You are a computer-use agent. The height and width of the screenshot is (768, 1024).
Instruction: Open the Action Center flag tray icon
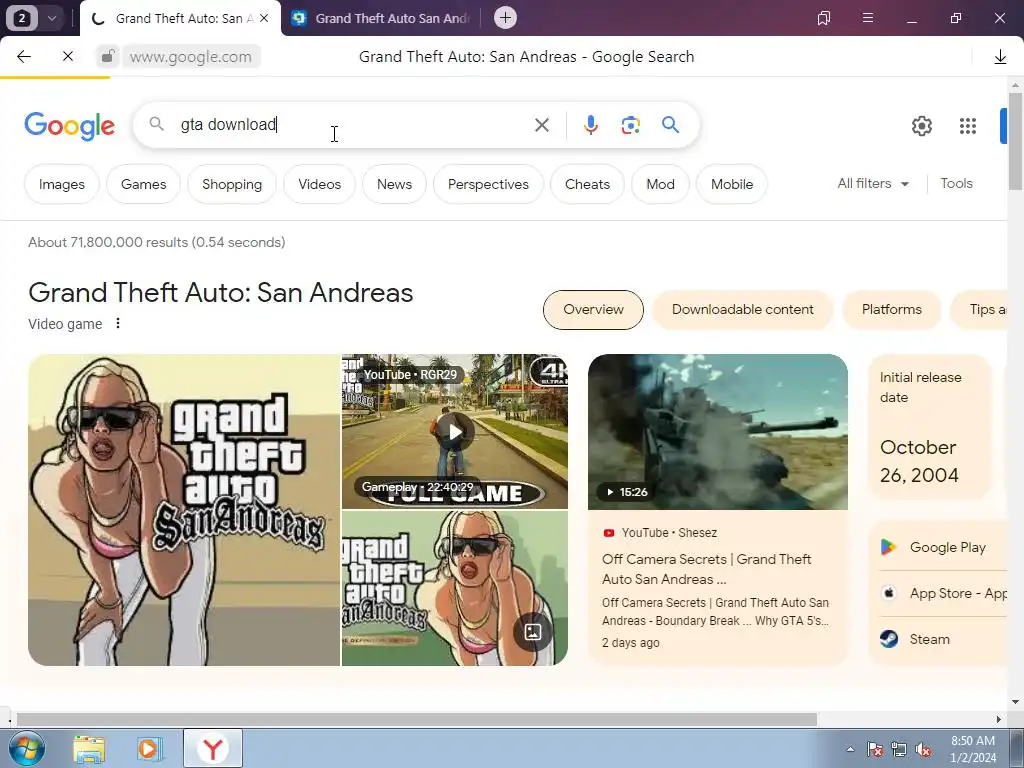pyautogui.click(x=874, y=750)
